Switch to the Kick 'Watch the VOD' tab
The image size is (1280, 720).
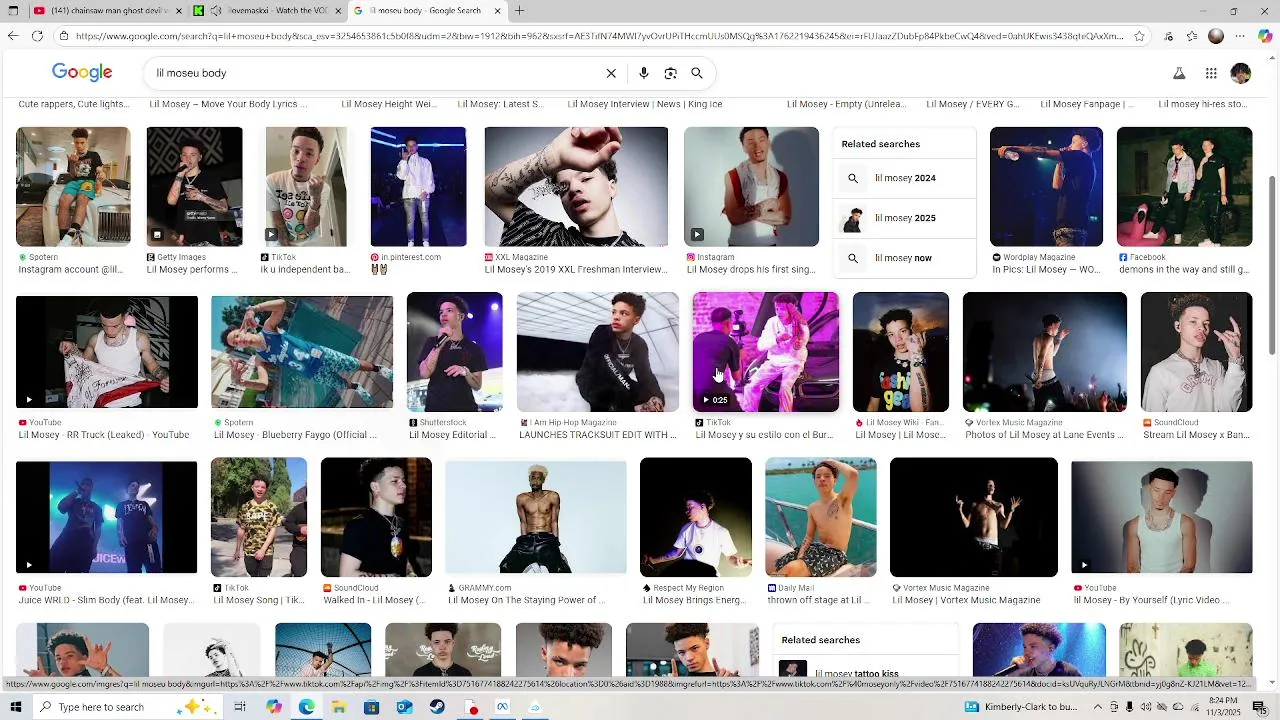(268, 11)
